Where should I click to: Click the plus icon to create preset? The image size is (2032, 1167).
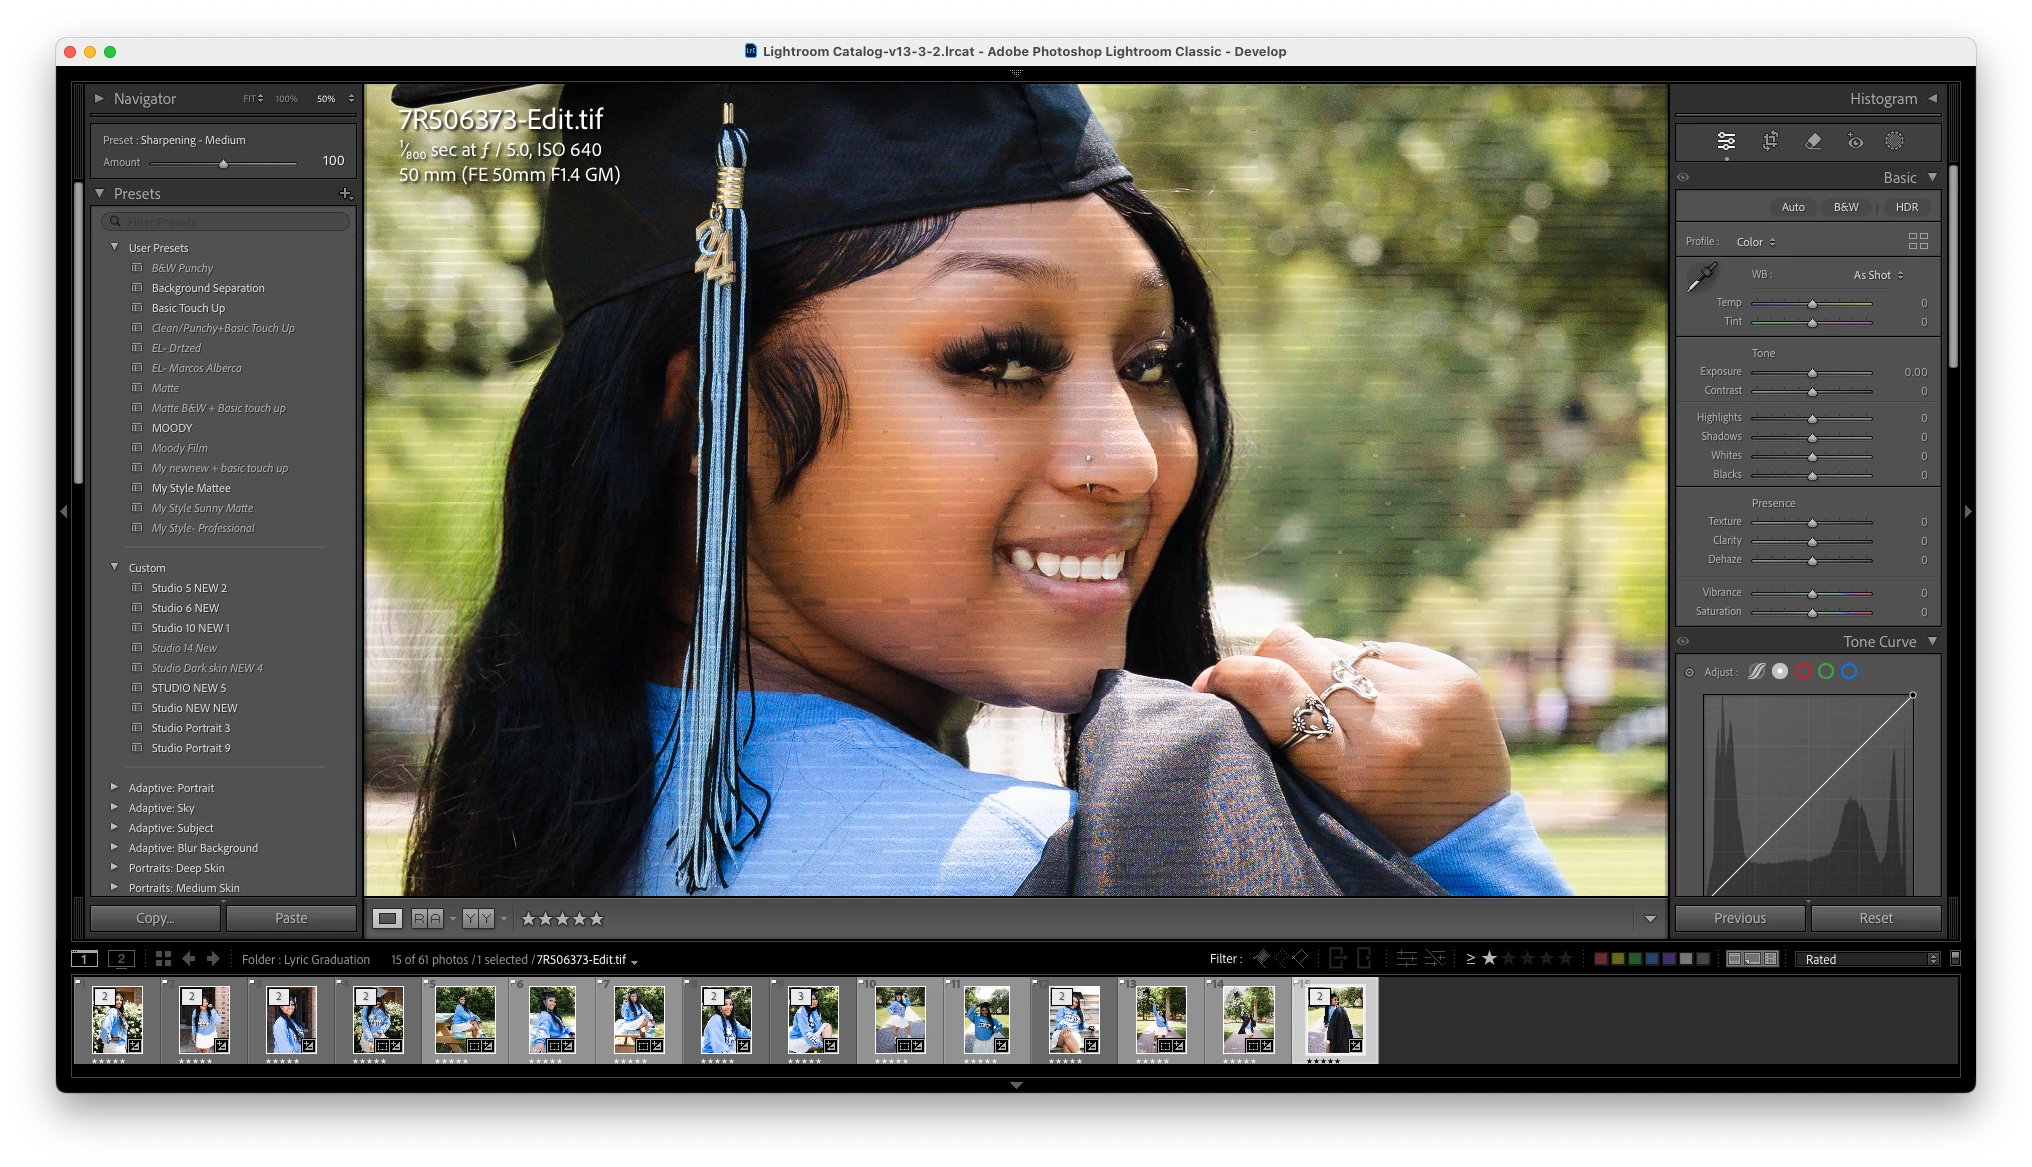[345, 193]
